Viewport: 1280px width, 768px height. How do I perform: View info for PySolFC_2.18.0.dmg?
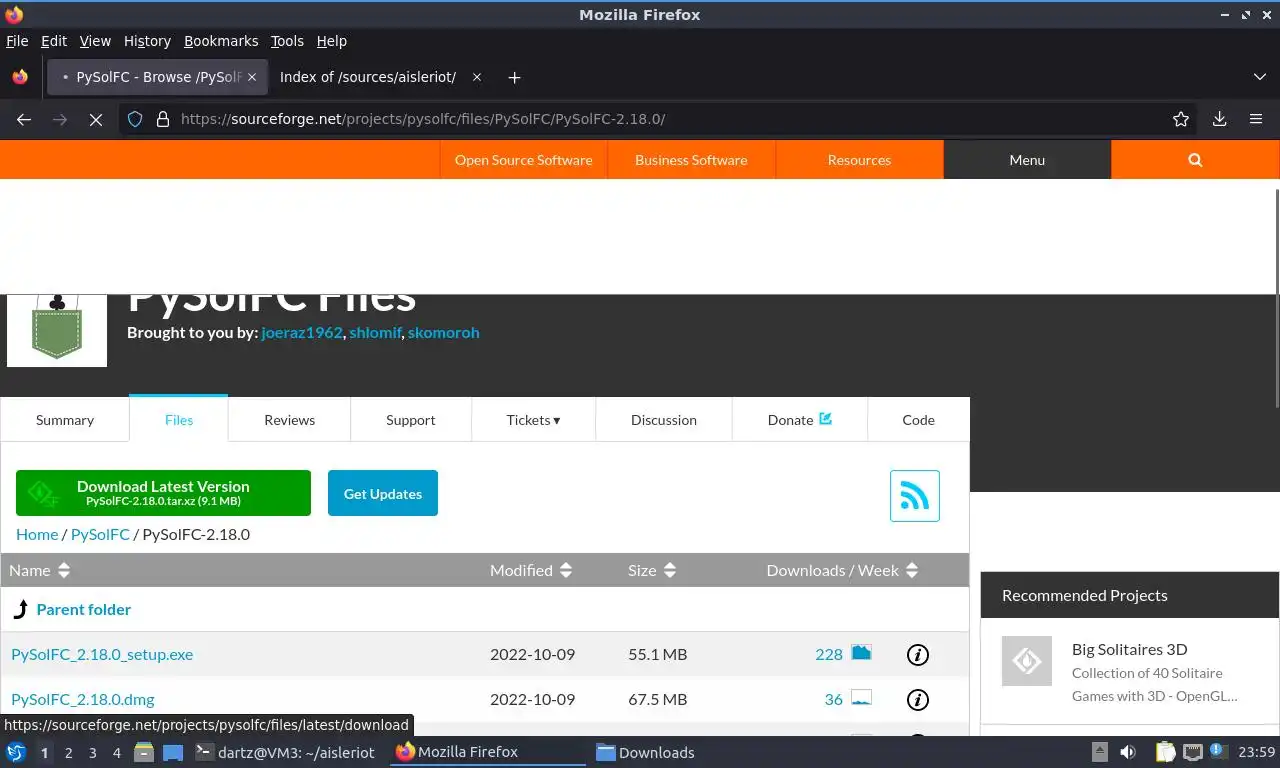918,700
